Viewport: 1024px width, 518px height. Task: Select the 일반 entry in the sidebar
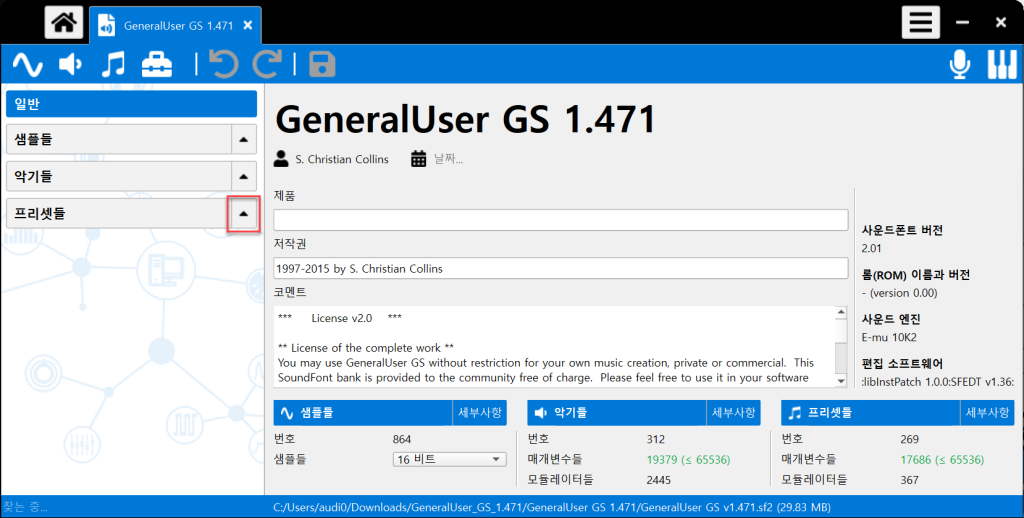131,104
